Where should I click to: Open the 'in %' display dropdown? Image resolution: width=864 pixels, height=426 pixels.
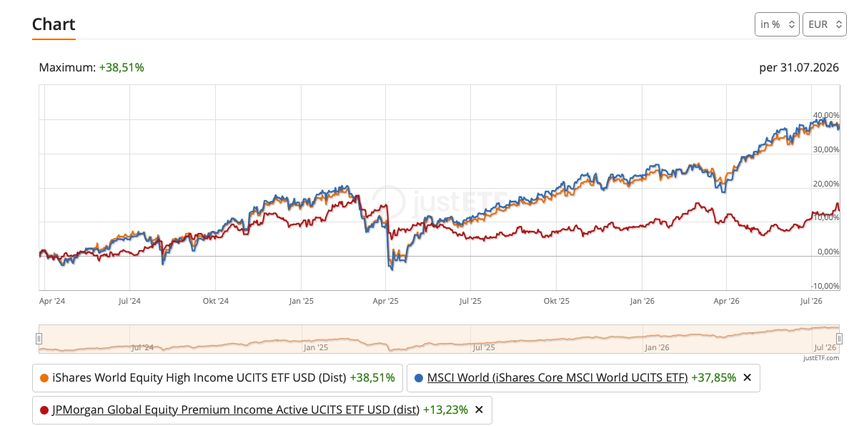coord(776,24)
